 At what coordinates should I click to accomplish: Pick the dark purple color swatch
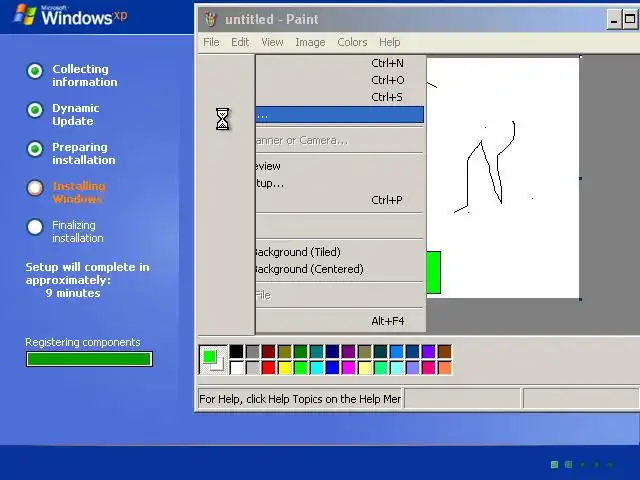pyautogui.click(x=349, y=351)
